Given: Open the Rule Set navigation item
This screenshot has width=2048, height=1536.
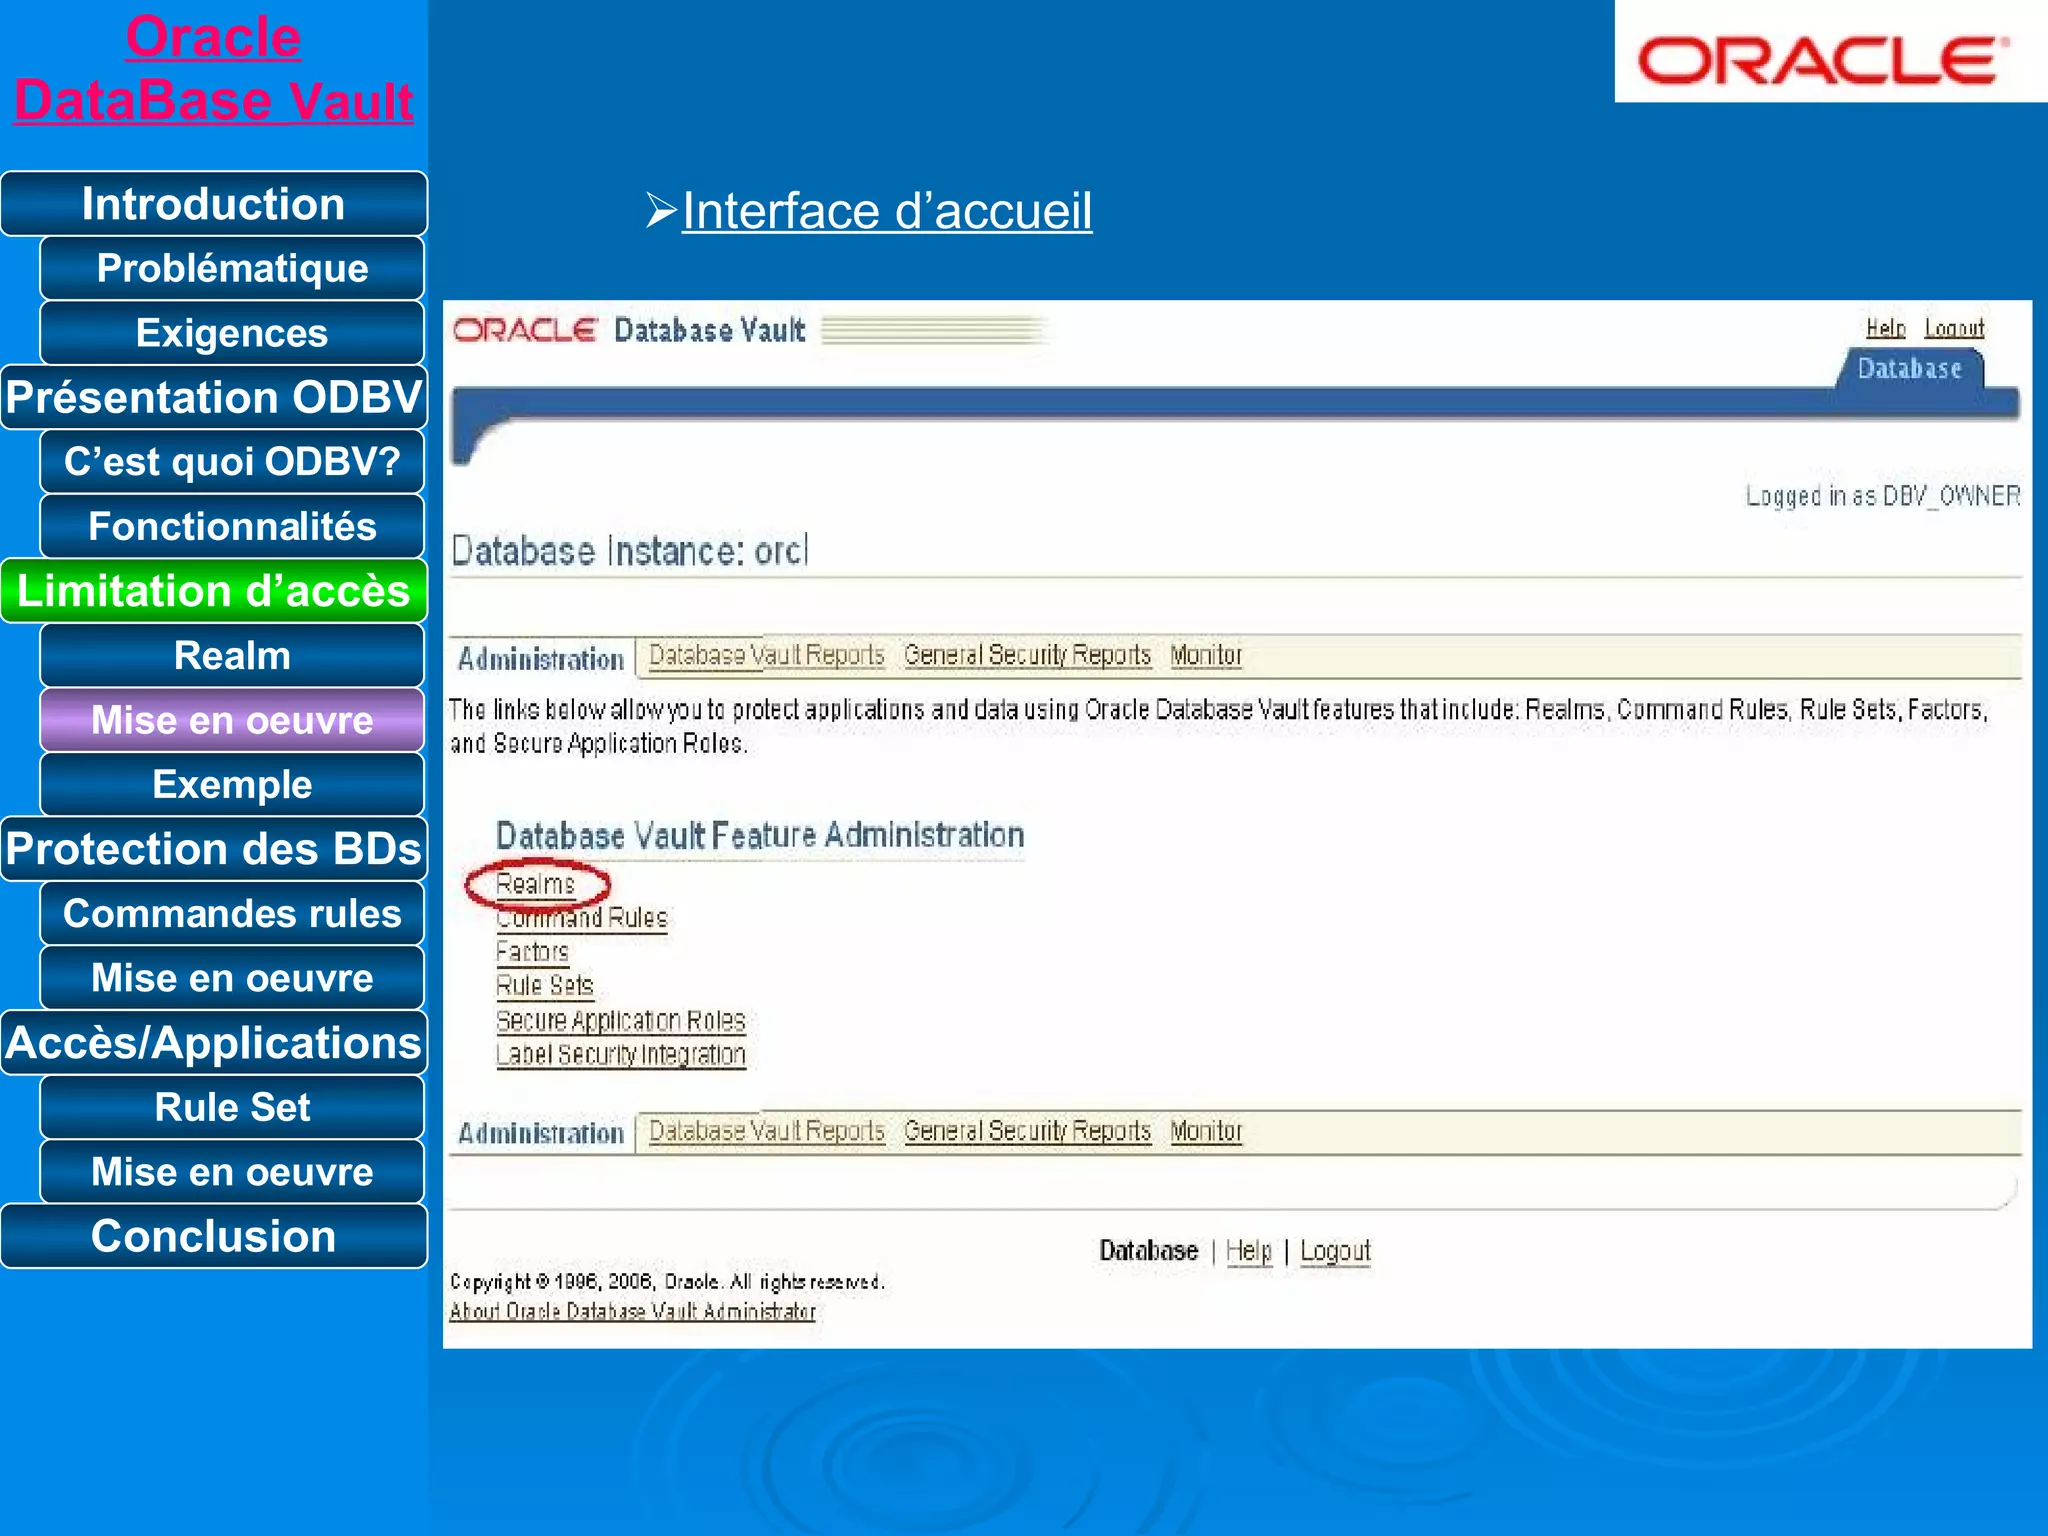Looking at the screenshot, I should click(x=232, y=1107).
